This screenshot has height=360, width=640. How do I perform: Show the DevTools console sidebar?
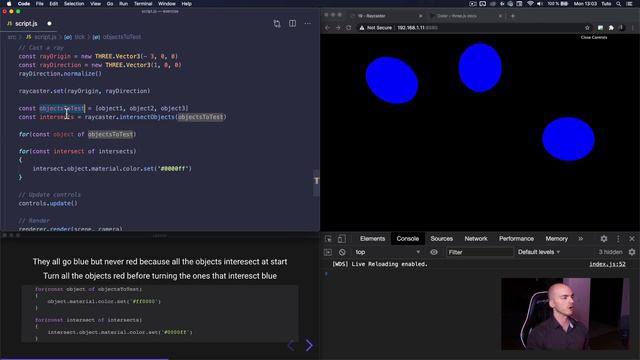point(328,252)
